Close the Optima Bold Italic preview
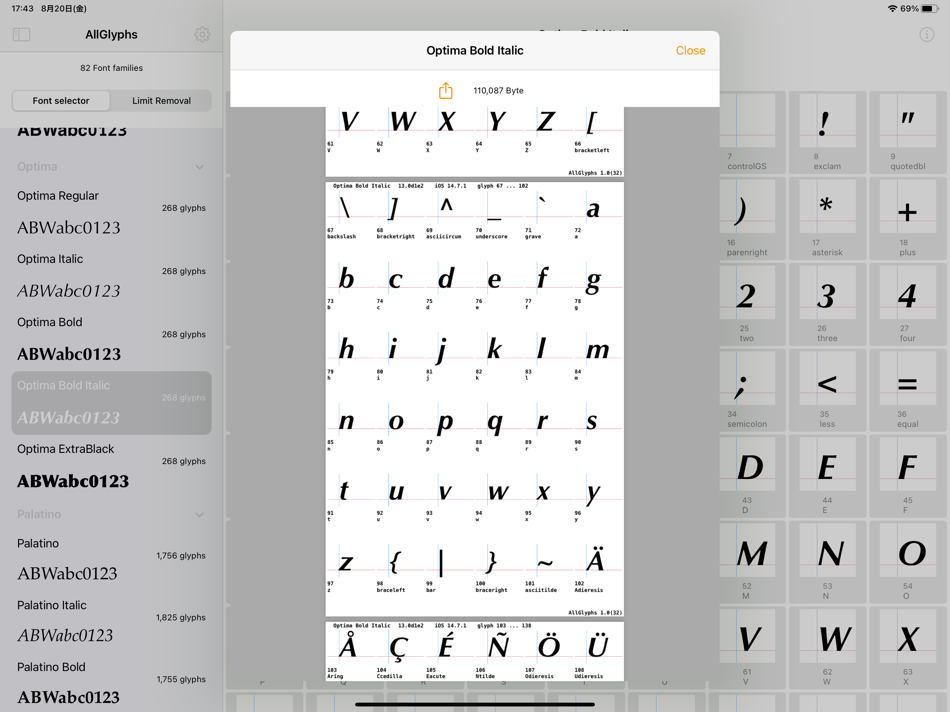Viewport: 950px width, 712px height. coord(690,51)
